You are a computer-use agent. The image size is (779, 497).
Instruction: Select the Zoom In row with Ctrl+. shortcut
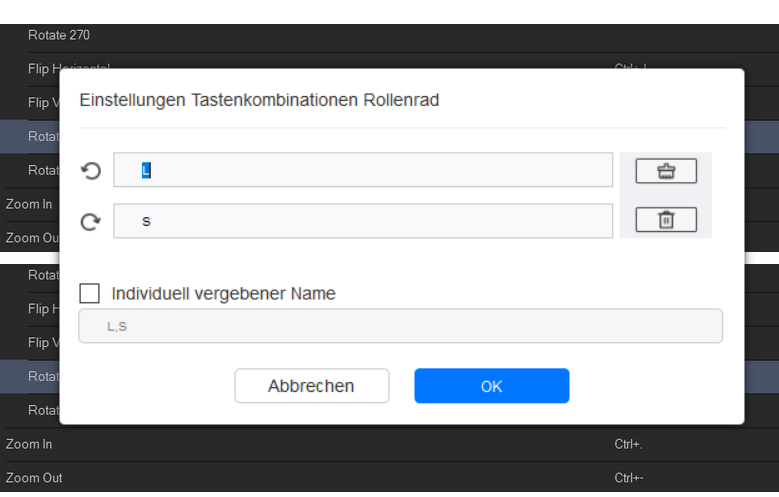[300, 444]
